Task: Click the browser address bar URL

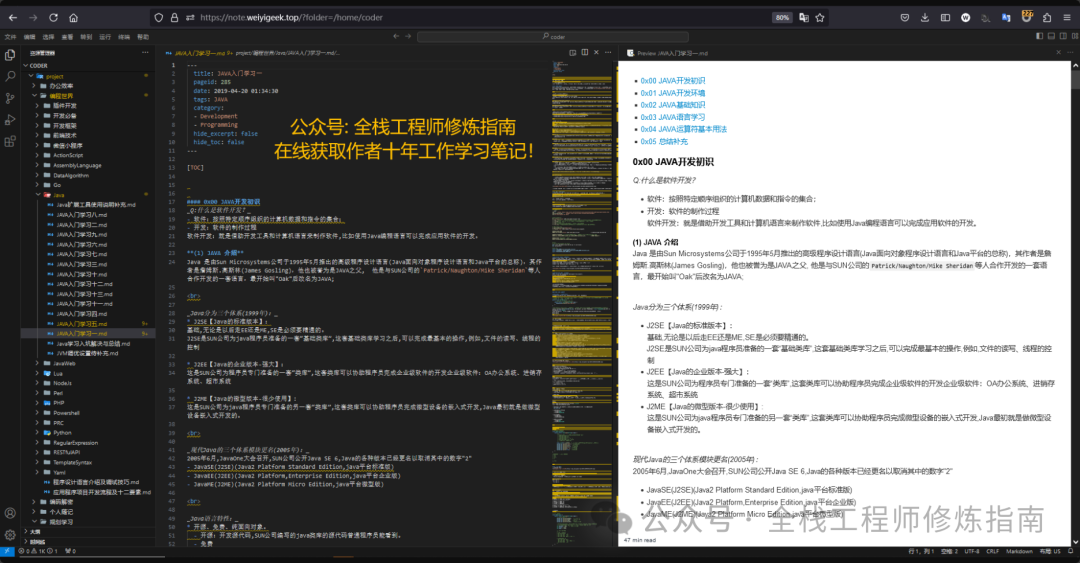Action: pos(291,18)
